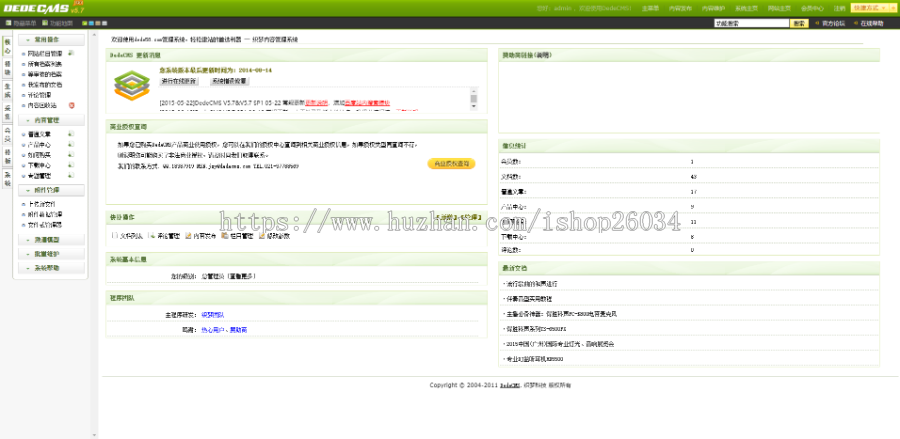Viewport: 900px width, 439px height.
Task: Open the 官方论坛 link
Action: coord(833,24)
